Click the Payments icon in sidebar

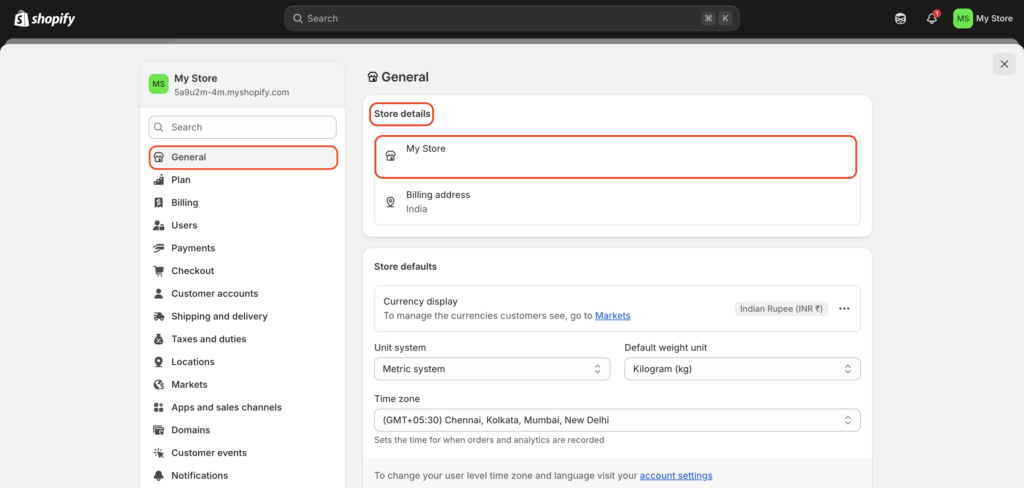click(158, 248)
